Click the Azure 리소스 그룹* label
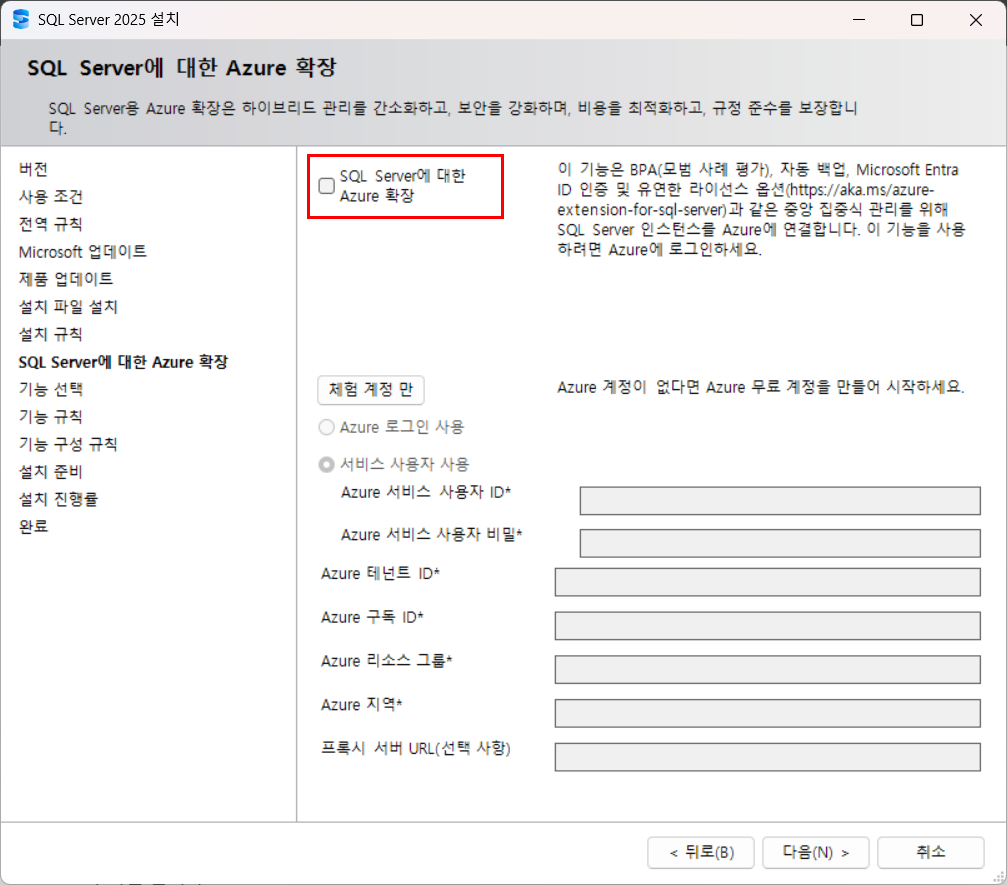This screenshot has width=1007, height=885. (x=387, y=661)
